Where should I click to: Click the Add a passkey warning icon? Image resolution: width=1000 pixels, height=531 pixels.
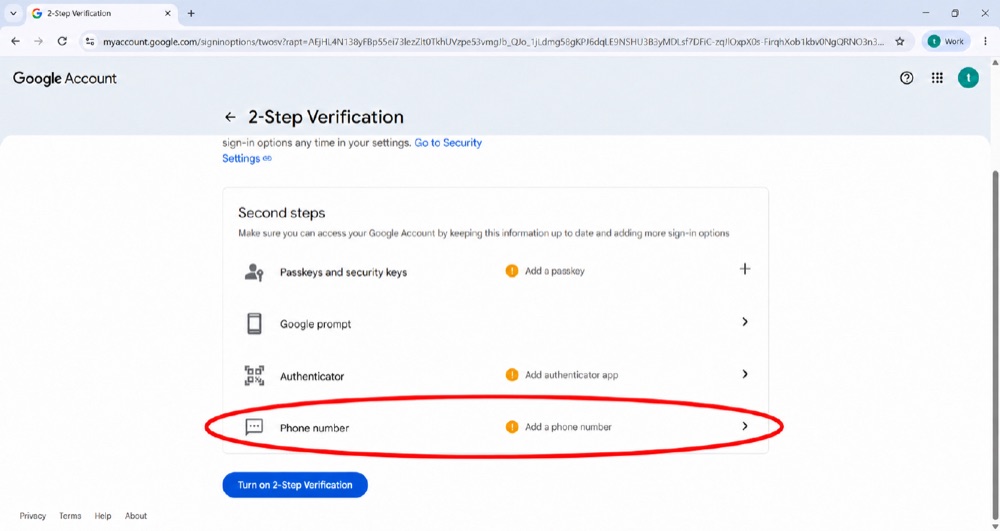511,271
